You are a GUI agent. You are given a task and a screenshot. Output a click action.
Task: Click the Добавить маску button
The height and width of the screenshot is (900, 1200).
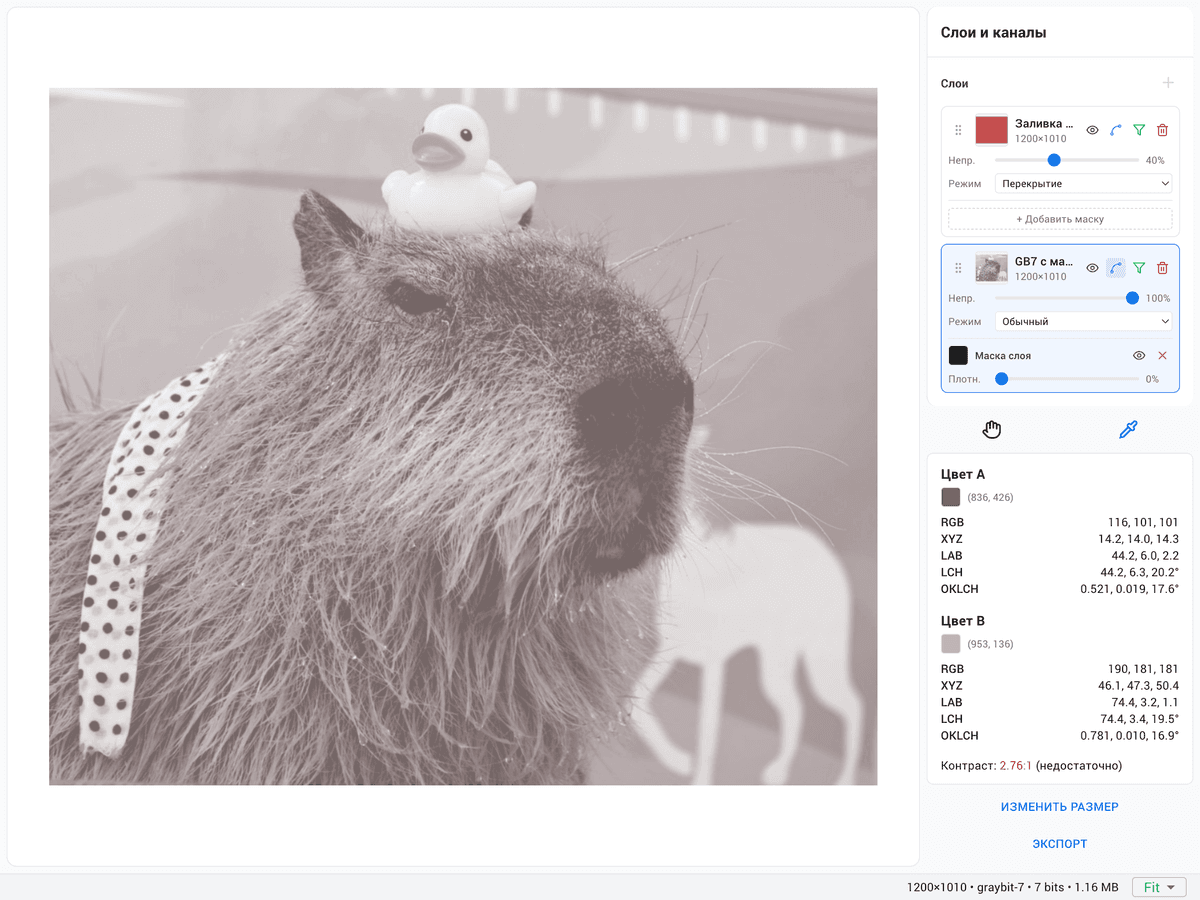[1060, 219]
